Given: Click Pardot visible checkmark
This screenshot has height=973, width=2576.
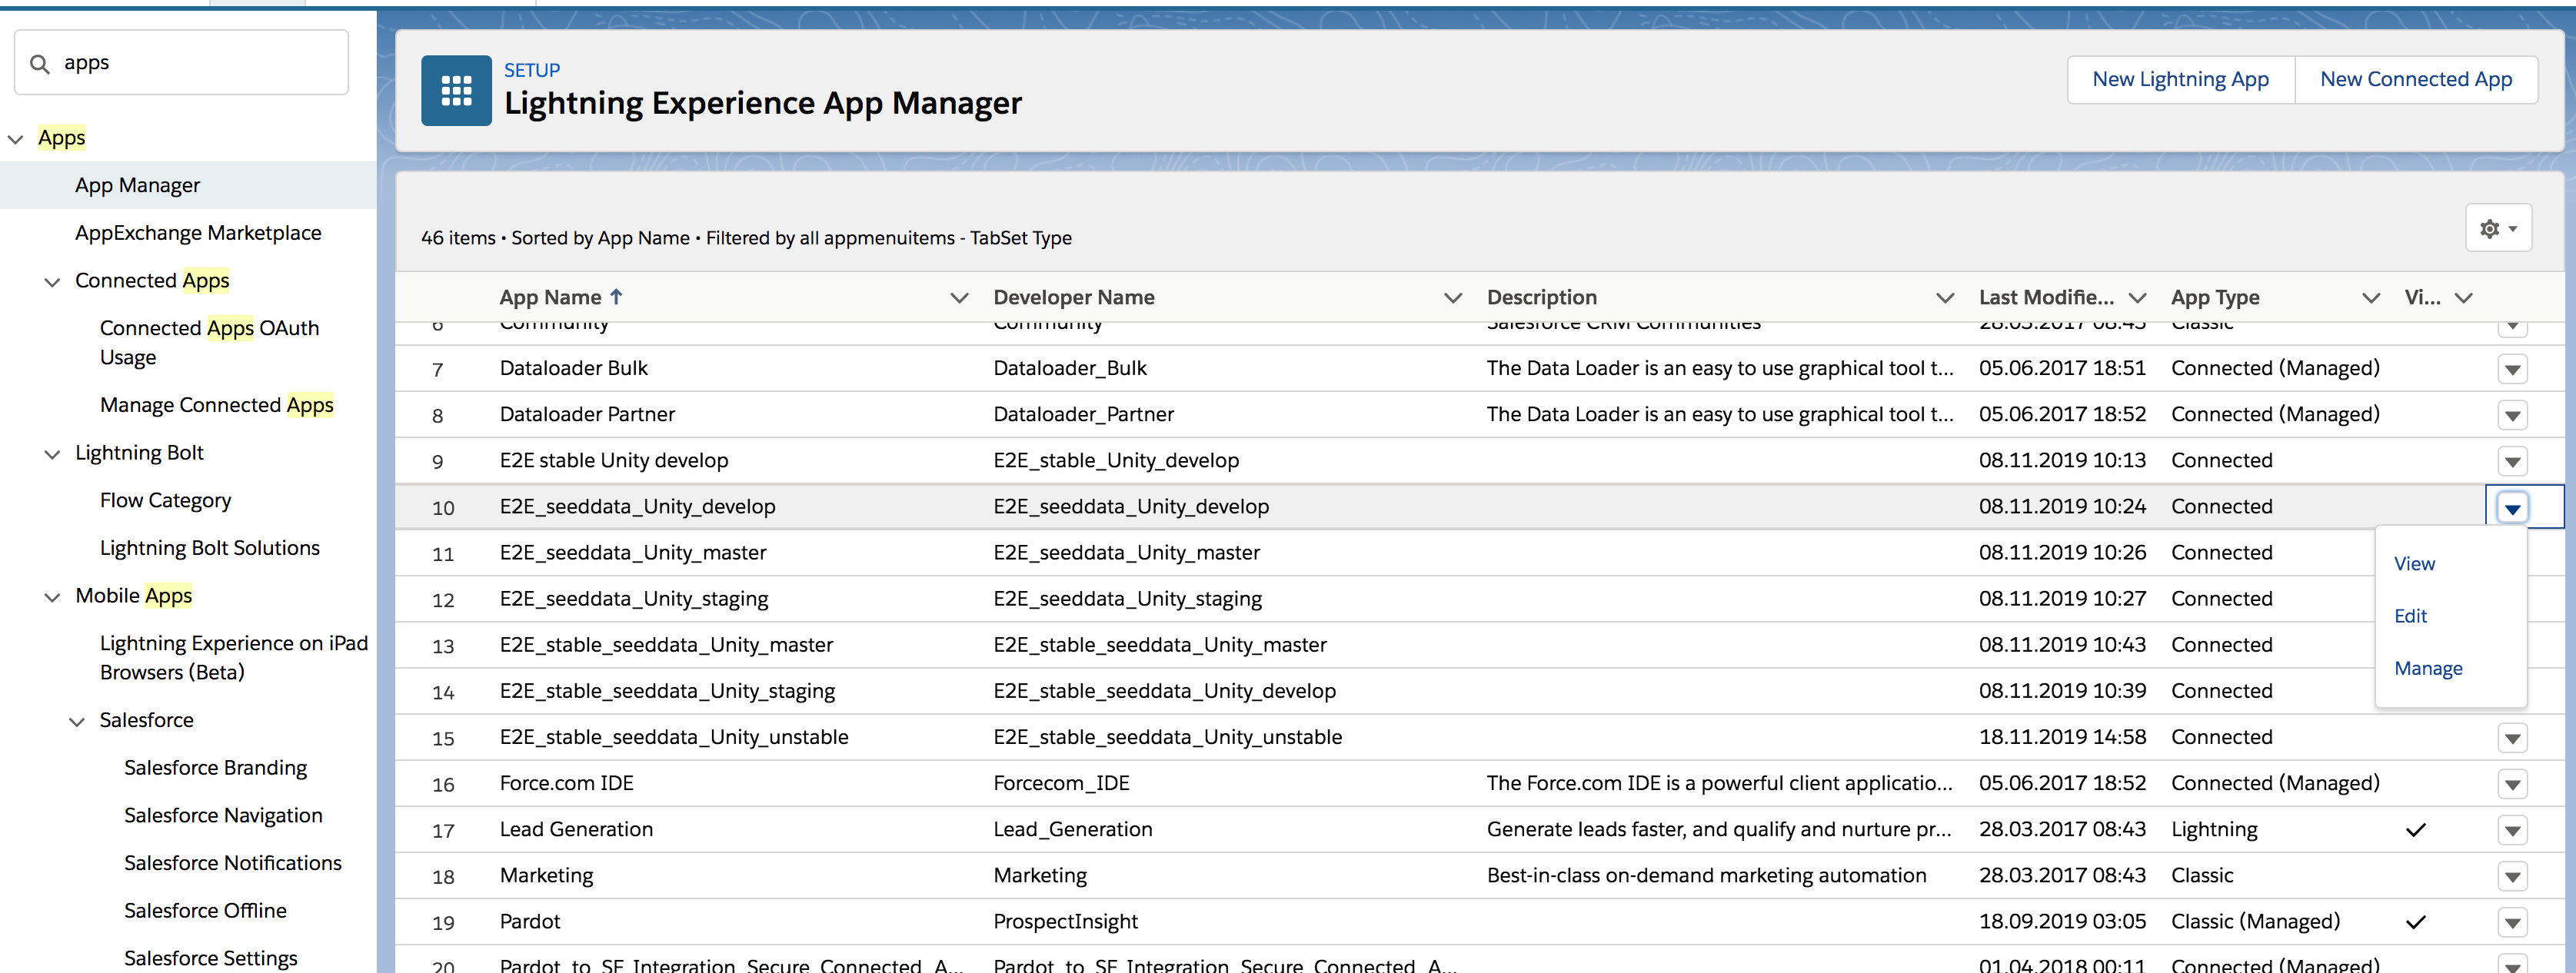Looking at the screenshot, I should 2415,922.
